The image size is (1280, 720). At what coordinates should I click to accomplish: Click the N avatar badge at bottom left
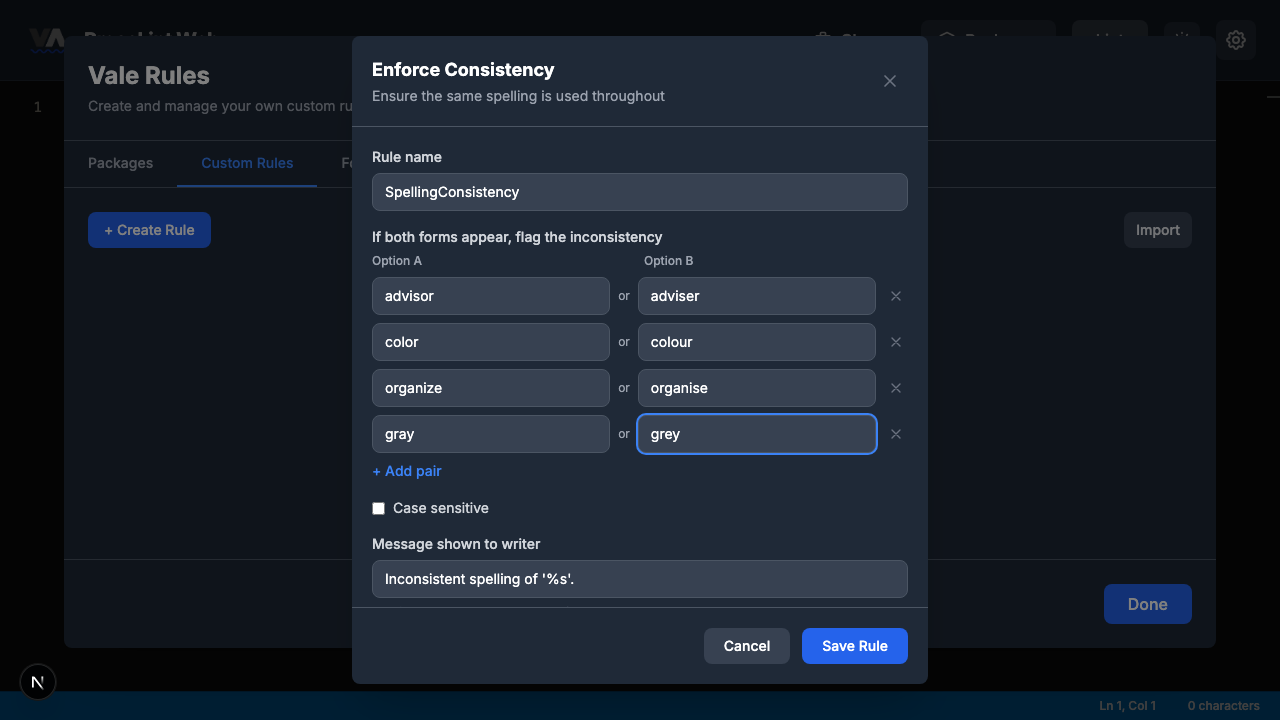[37, 682]
